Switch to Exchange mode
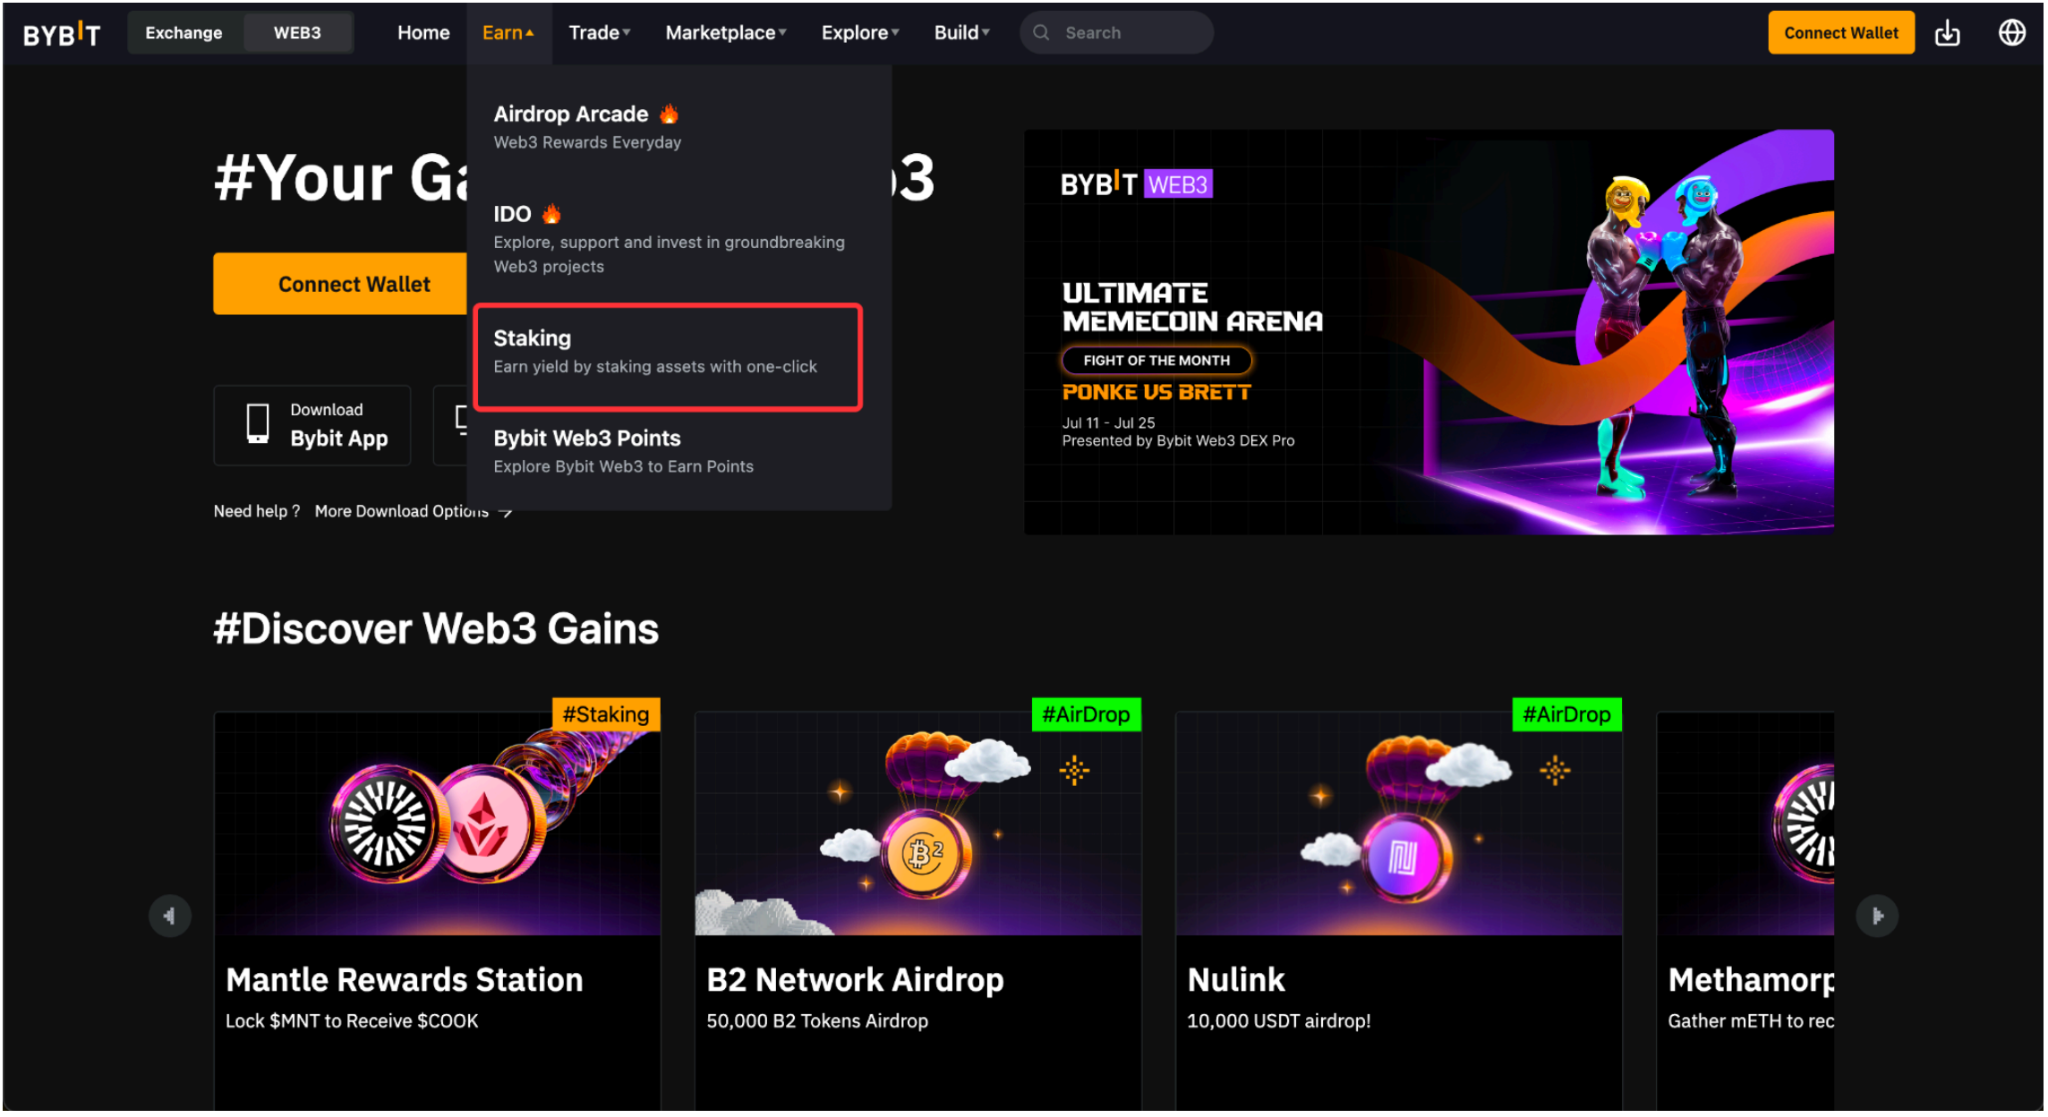The image size is (2048, 1117). pos(184,33)
